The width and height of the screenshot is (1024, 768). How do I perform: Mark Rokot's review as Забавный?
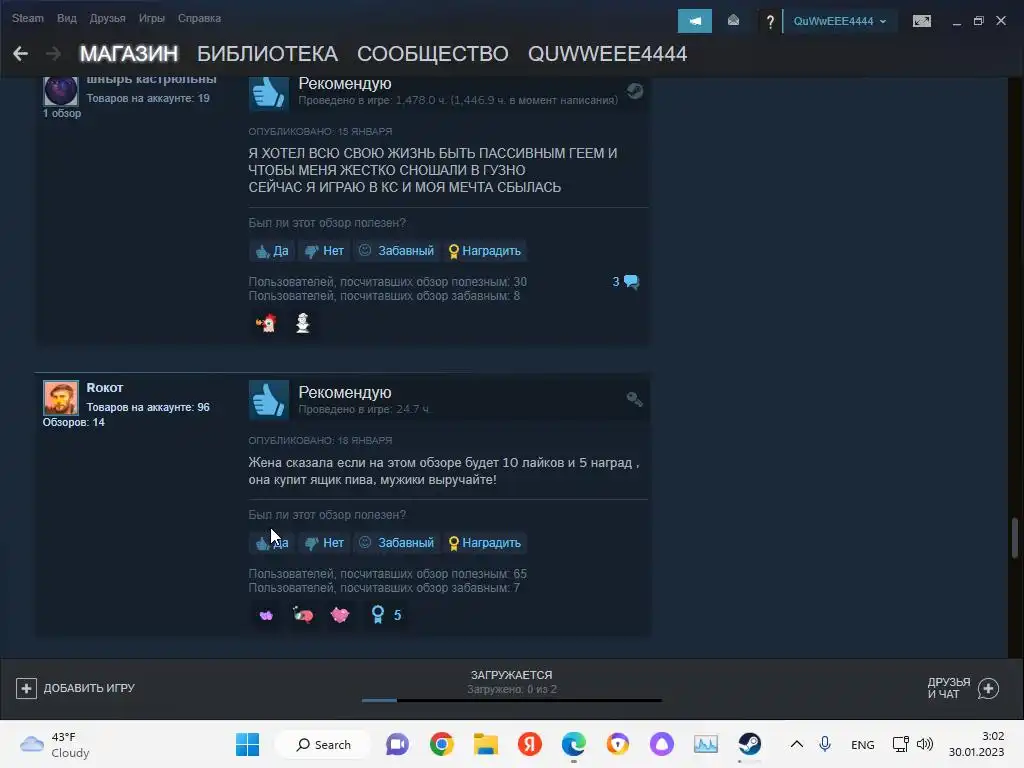pyautogui.click(x=396, y=543)
